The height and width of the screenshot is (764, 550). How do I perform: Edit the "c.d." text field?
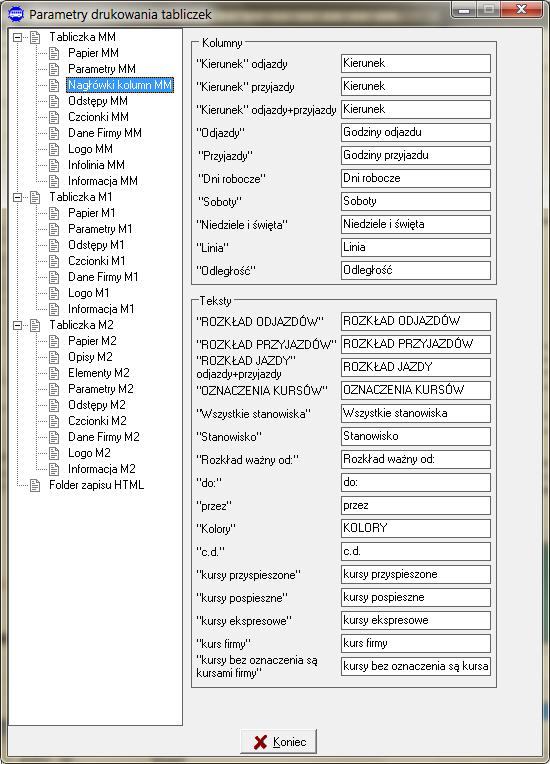[416, 552]
